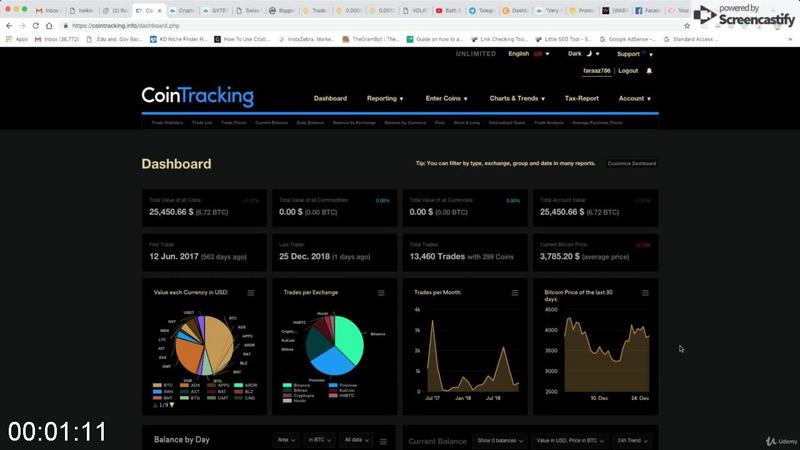800x450 pixels.
Task: Expand the Support dropdown
Action: pos(635,54)
